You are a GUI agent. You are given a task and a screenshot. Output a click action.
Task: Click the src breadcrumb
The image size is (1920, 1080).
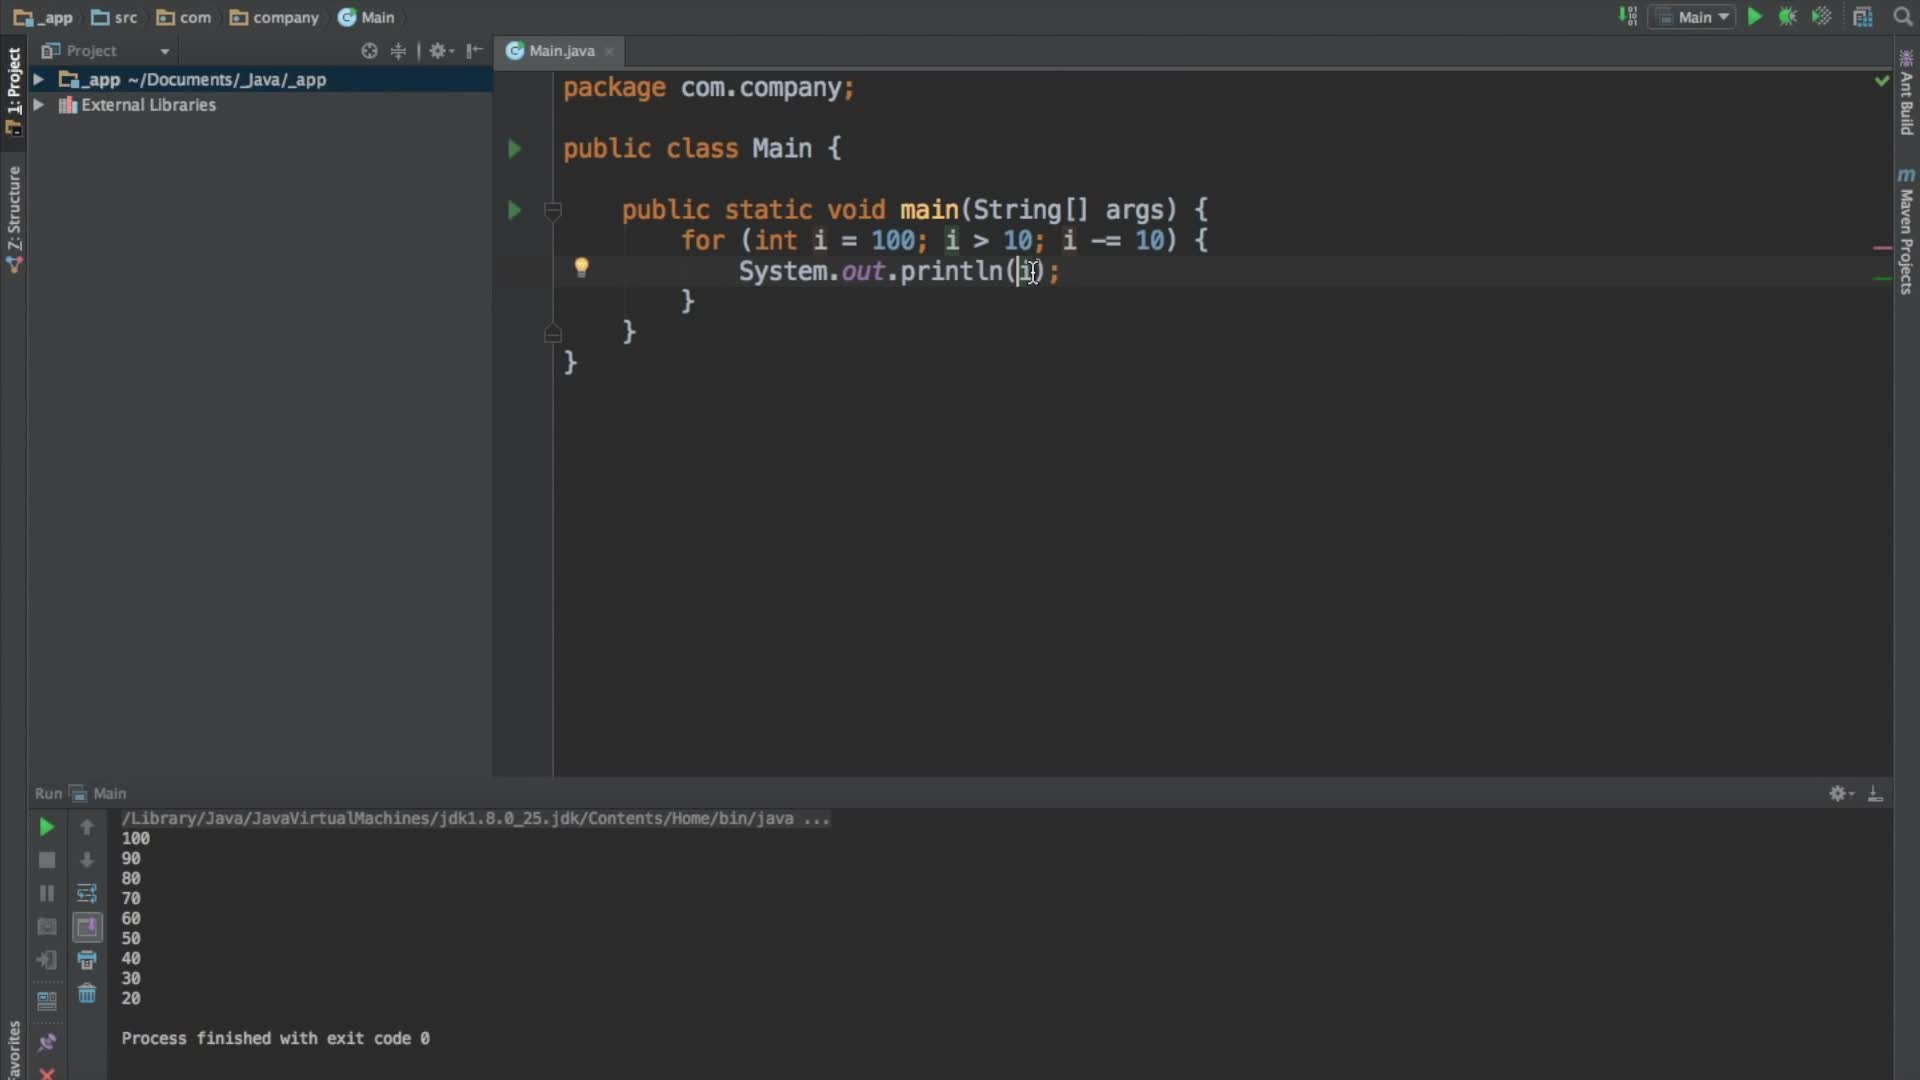(114, 17)
